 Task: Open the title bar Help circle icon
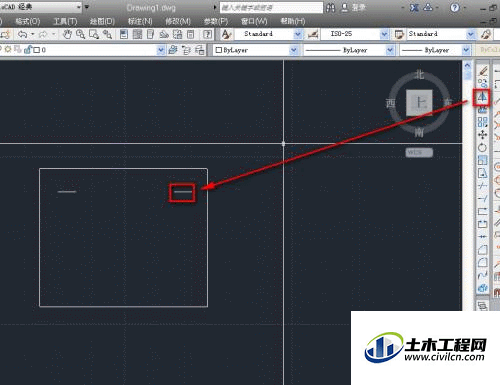coord(455,7)
